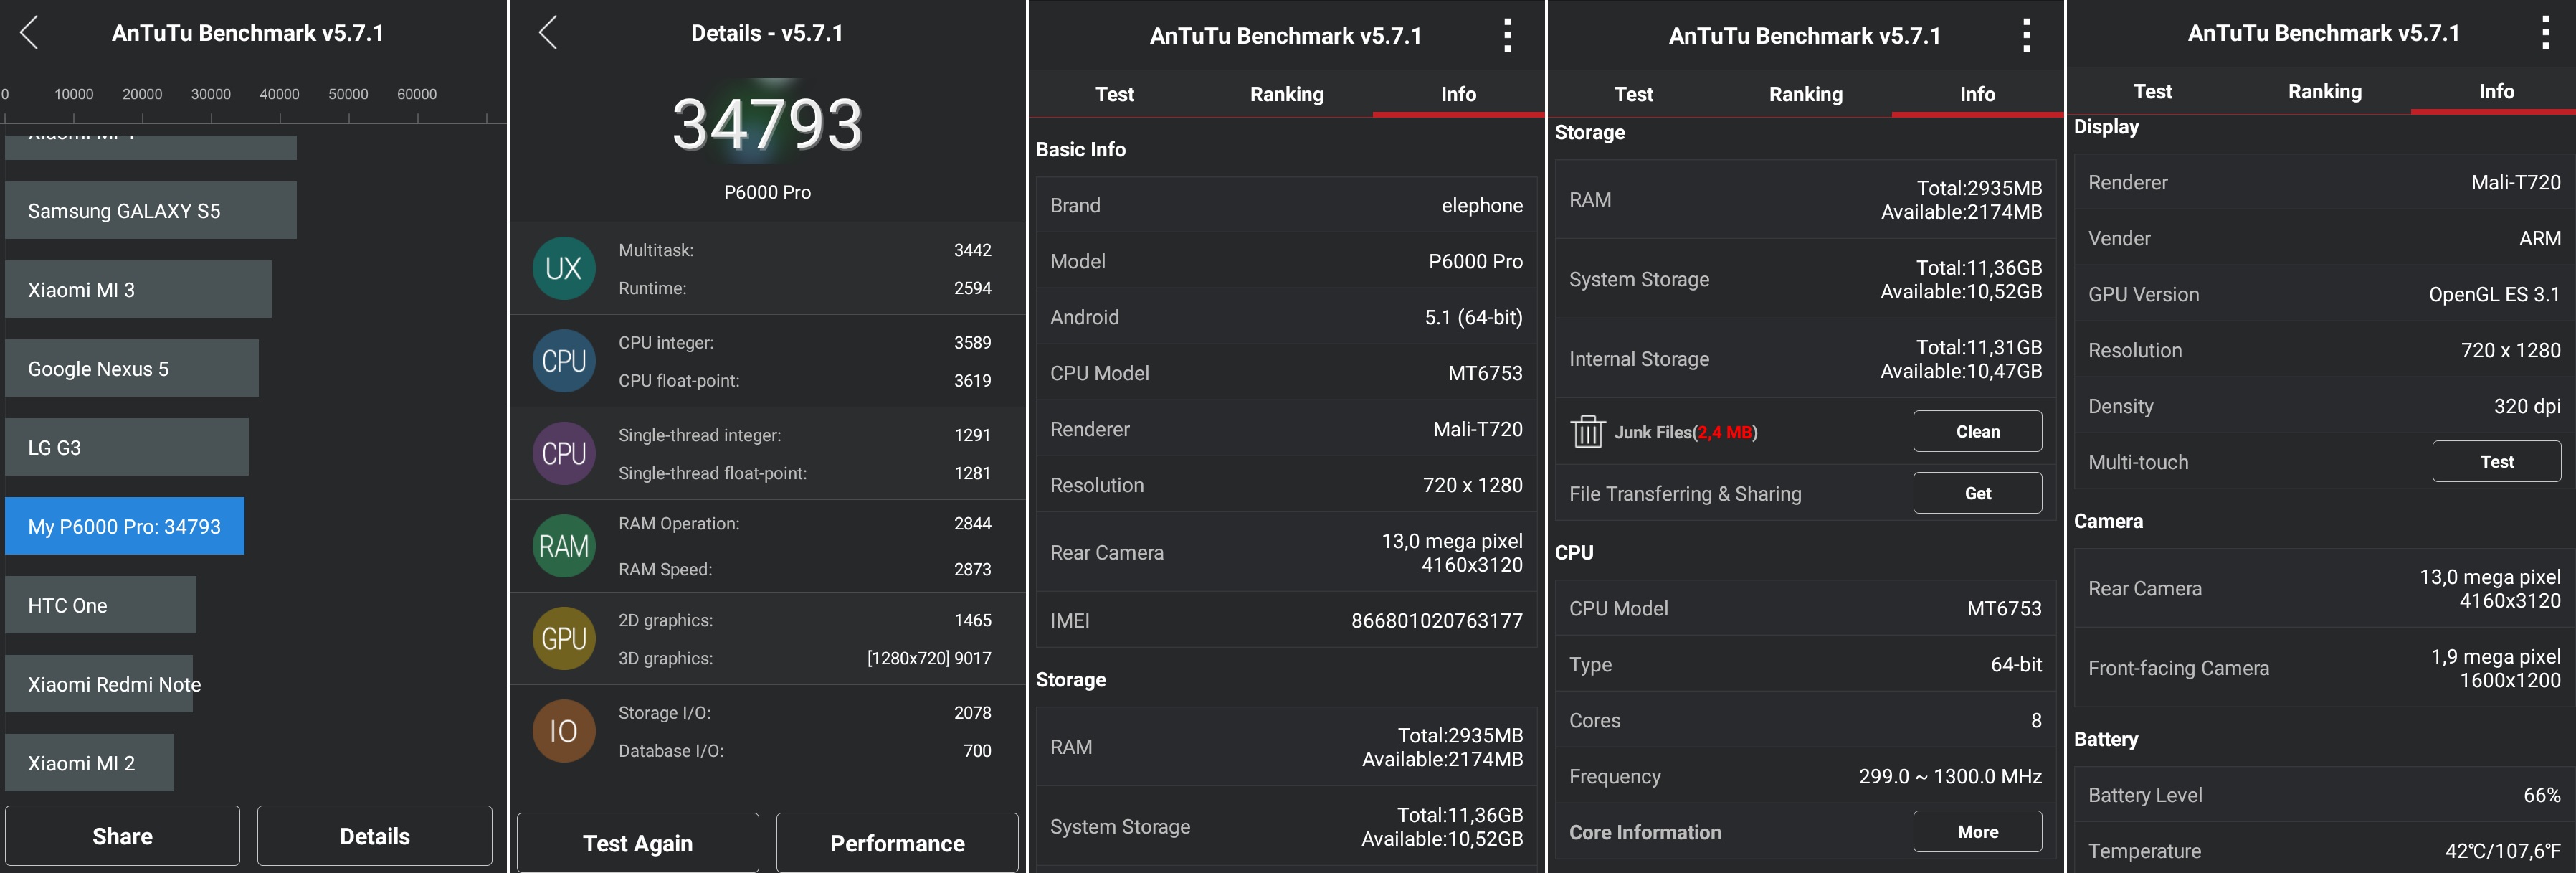Tap the Vender ARM row
2576x873 pixels.
point(2324,238)
